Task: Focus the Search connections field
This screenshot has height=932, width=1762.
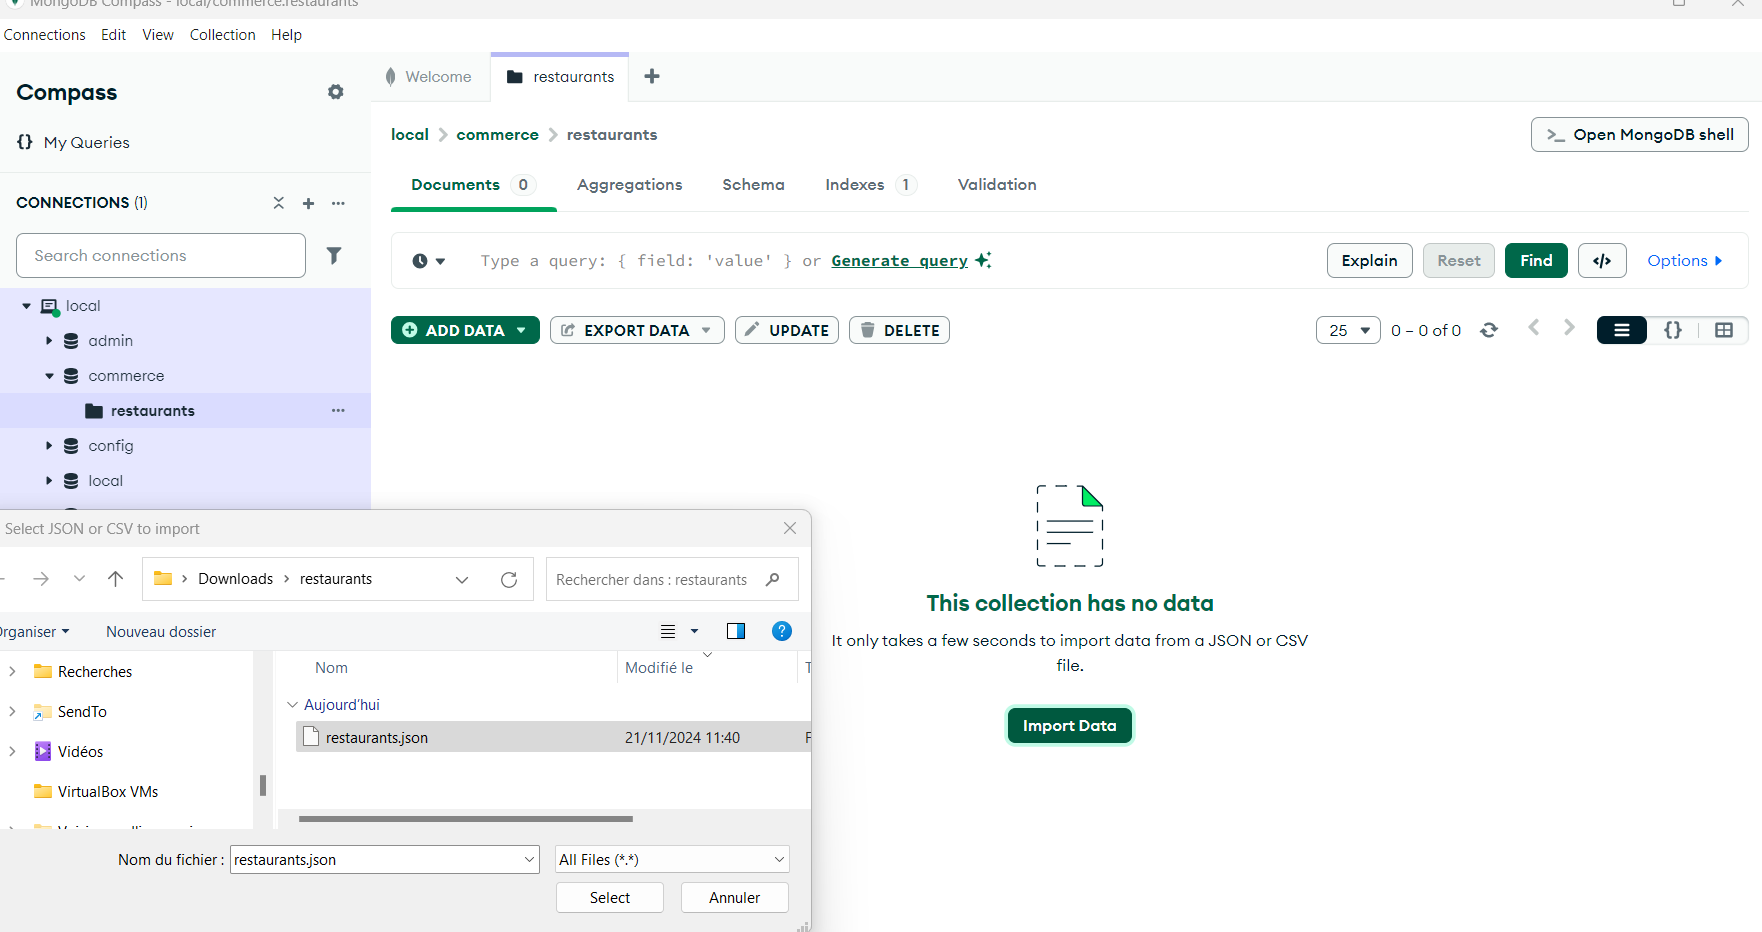Action: coord(161,256)
